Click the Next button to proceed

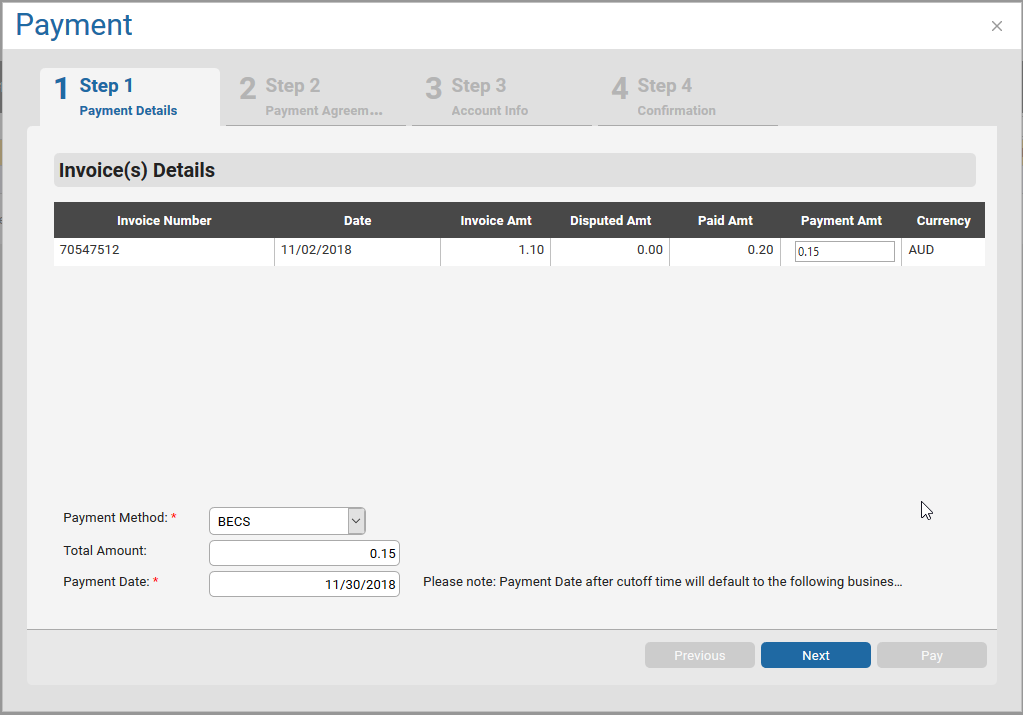815,655
